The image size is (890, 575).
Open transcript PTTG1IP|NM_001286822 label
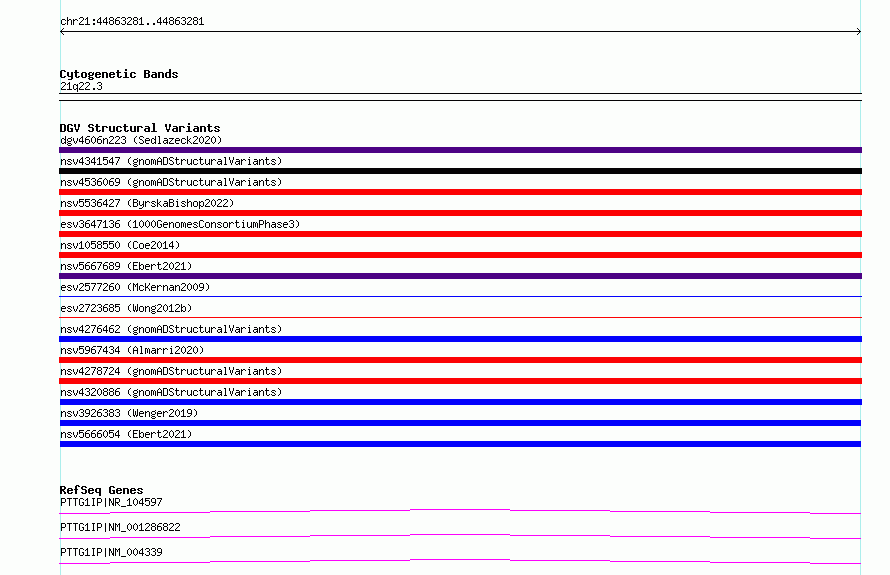(120, 527)
